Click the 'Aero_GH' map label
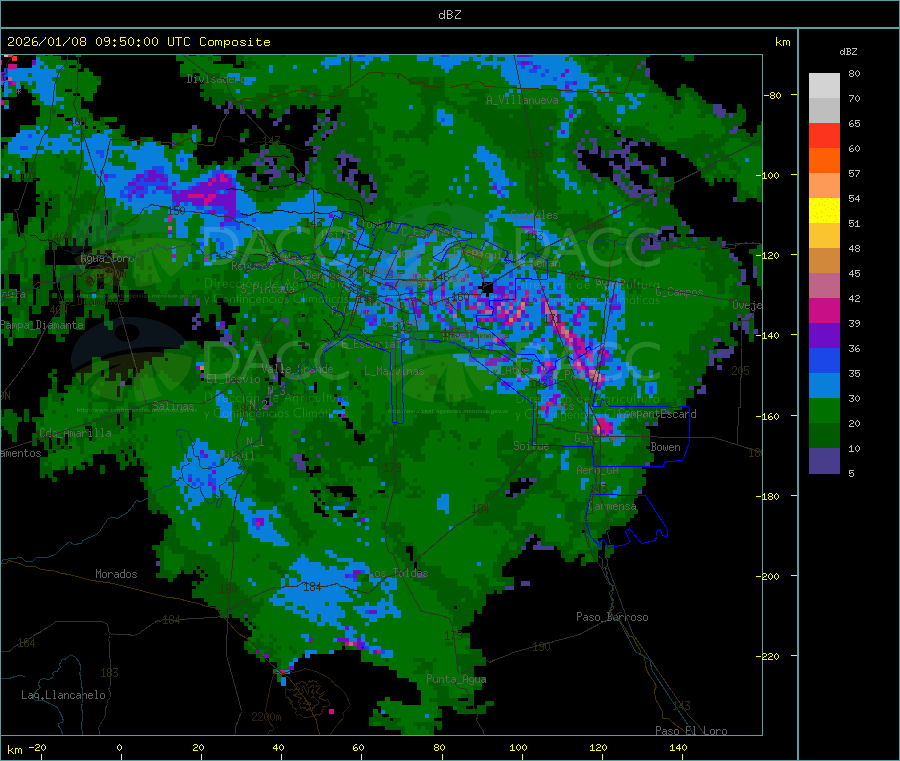This screenshot has width=900, height=761. coord(598,470)
